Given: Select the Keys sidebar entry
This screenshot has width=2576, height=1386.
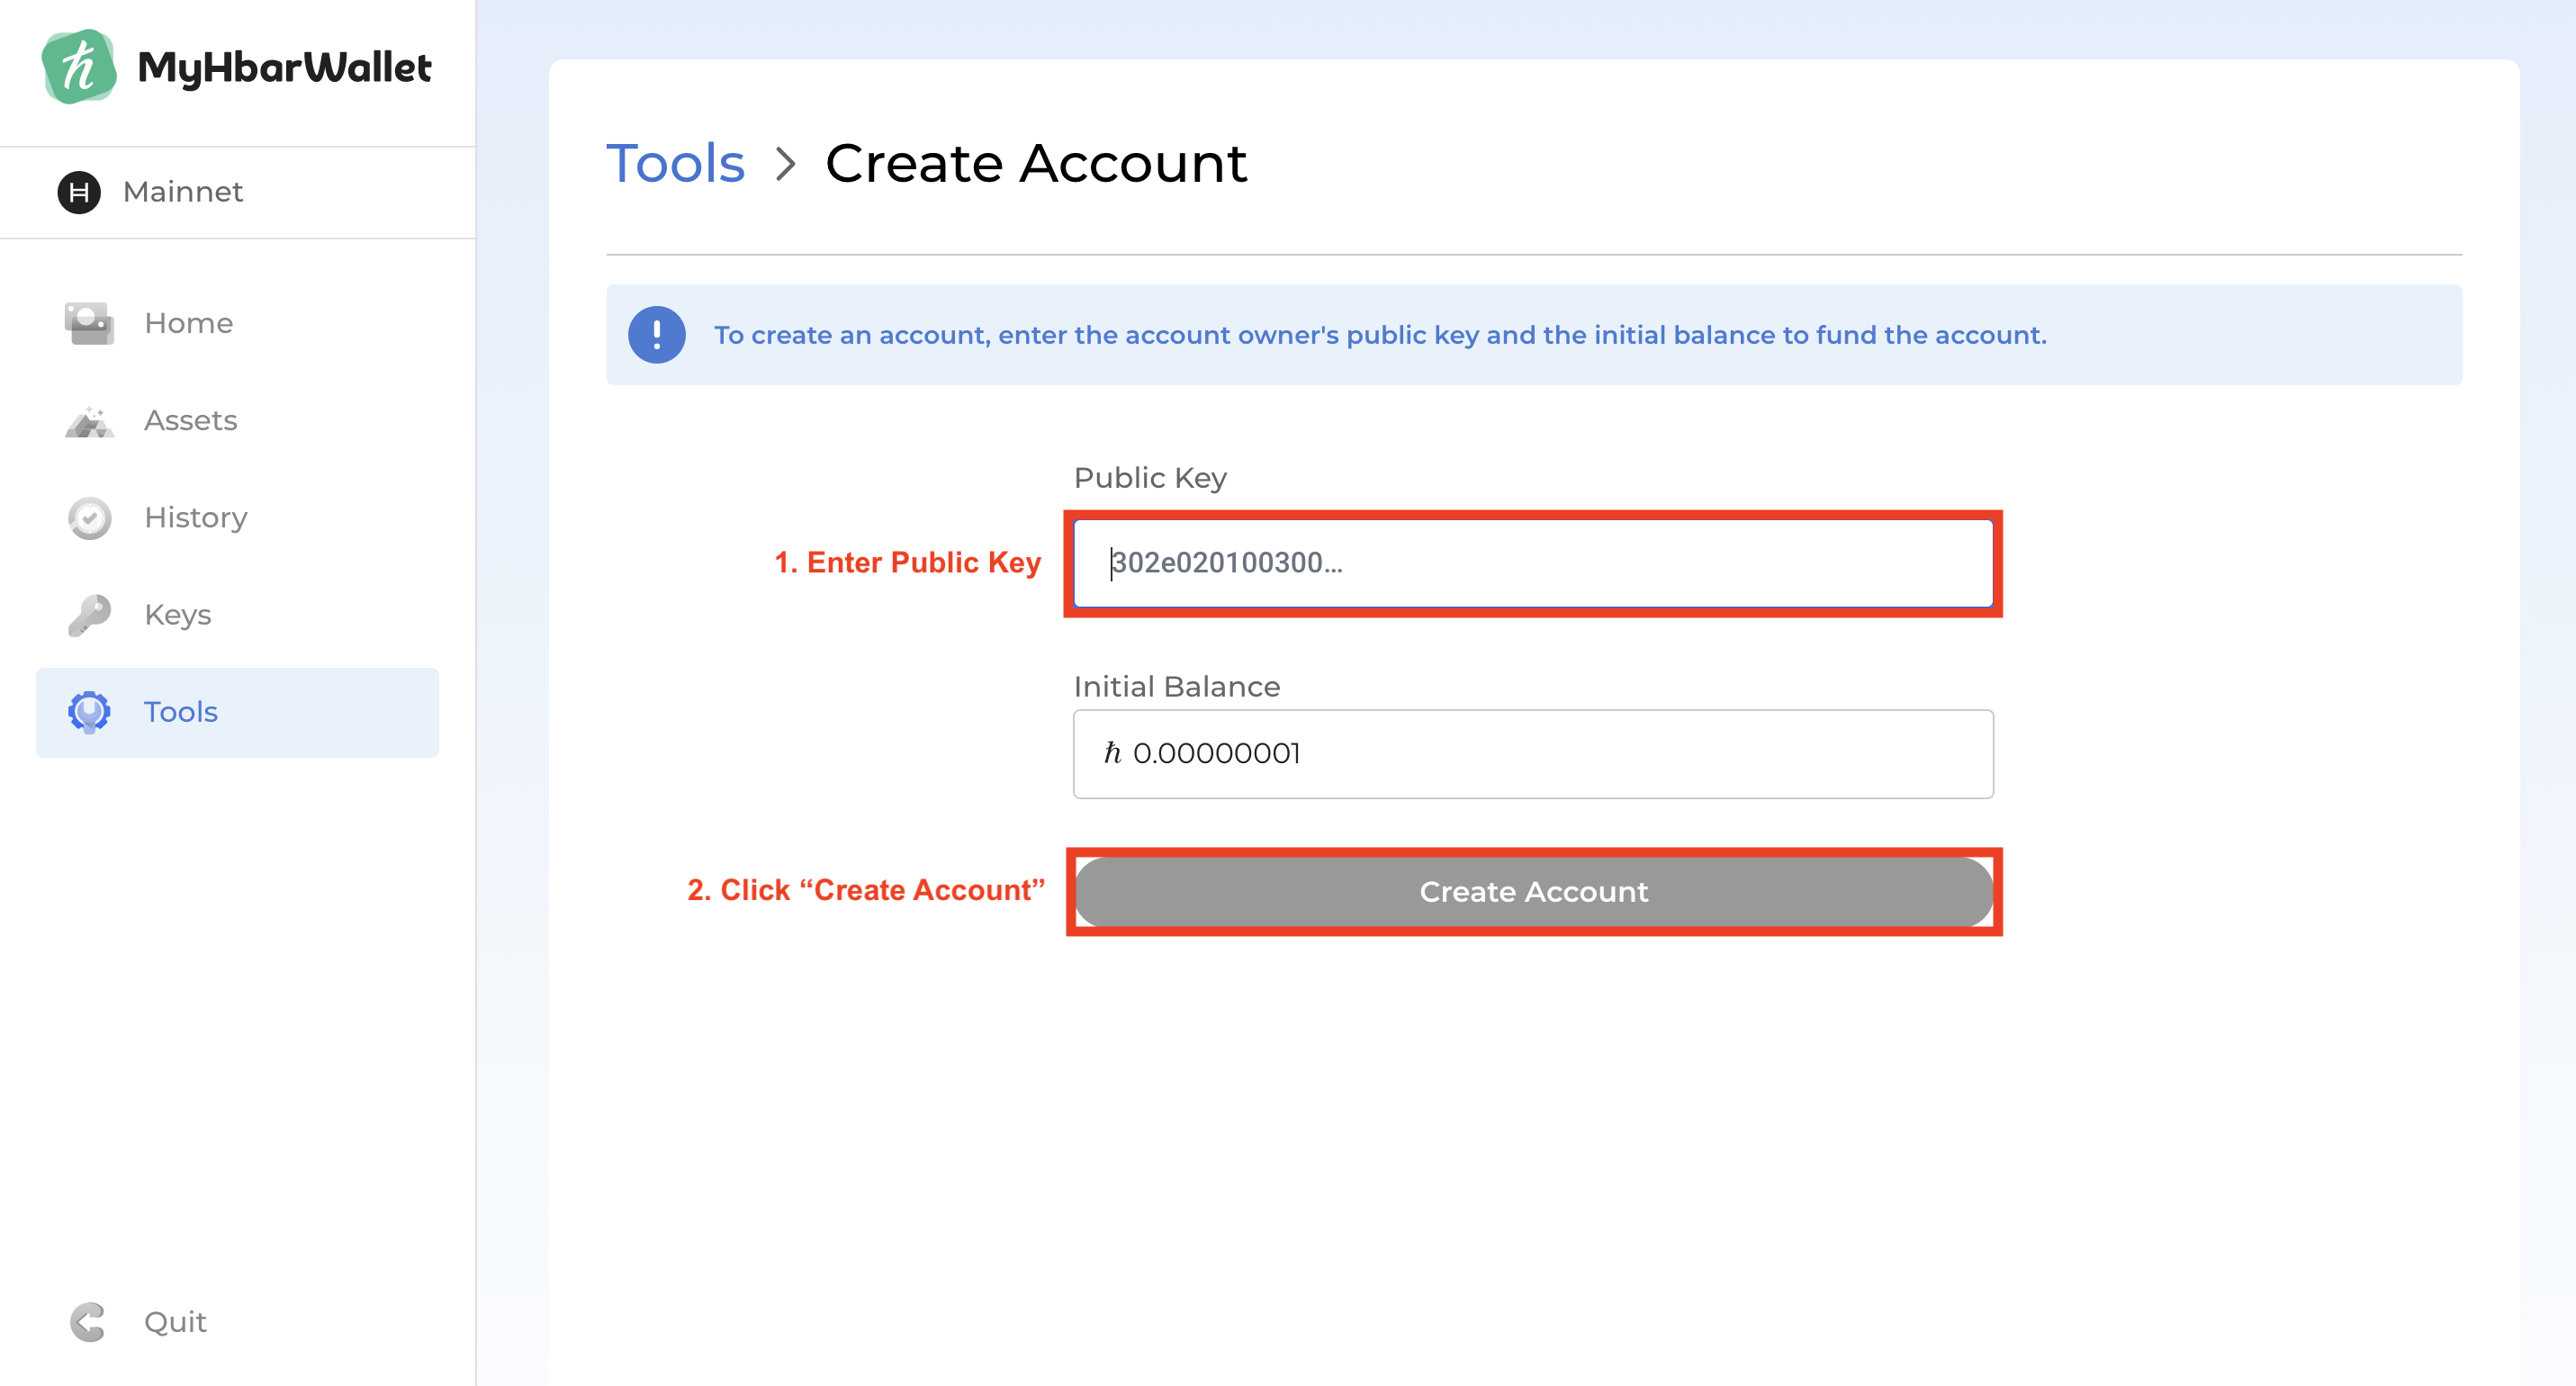Looking at the screenshot, I should (177, 615).
